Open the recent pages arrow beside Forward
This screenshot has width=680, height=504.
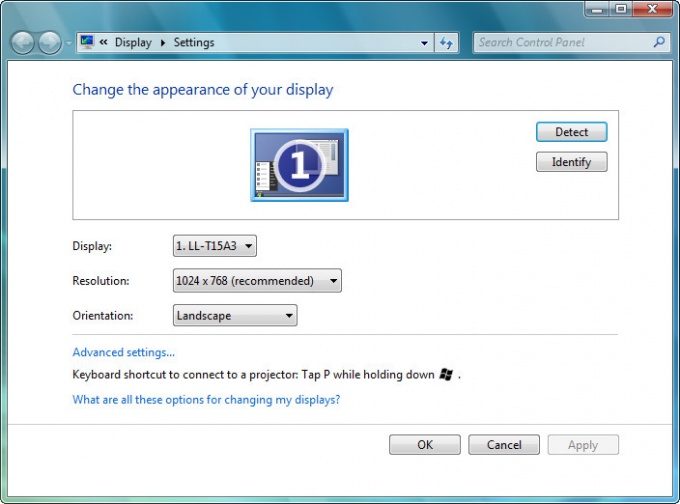pos(68,43)
